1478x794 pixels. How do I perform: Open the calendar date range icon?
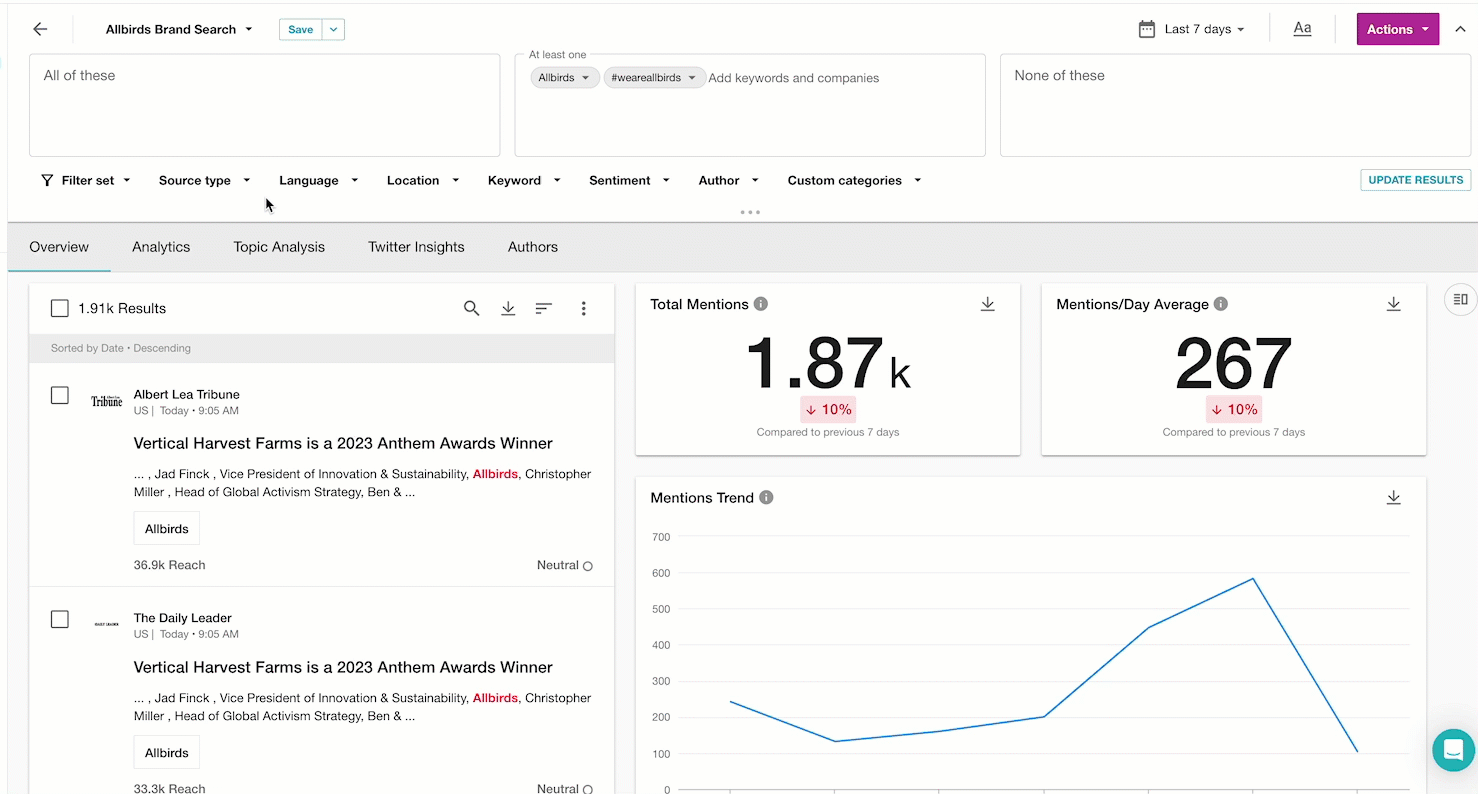coord(1147,29)
